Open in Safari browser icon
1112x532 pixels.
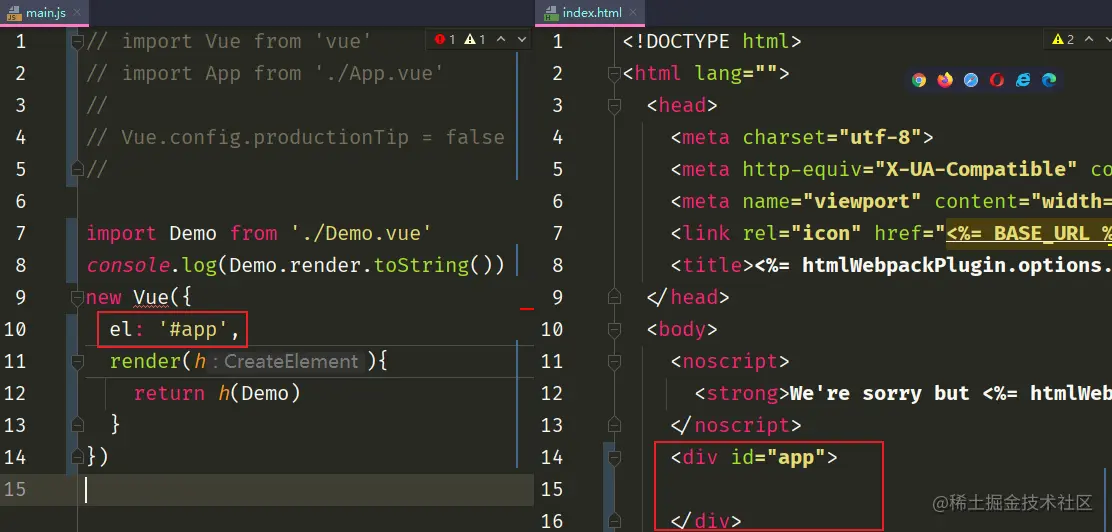[971, 80]
